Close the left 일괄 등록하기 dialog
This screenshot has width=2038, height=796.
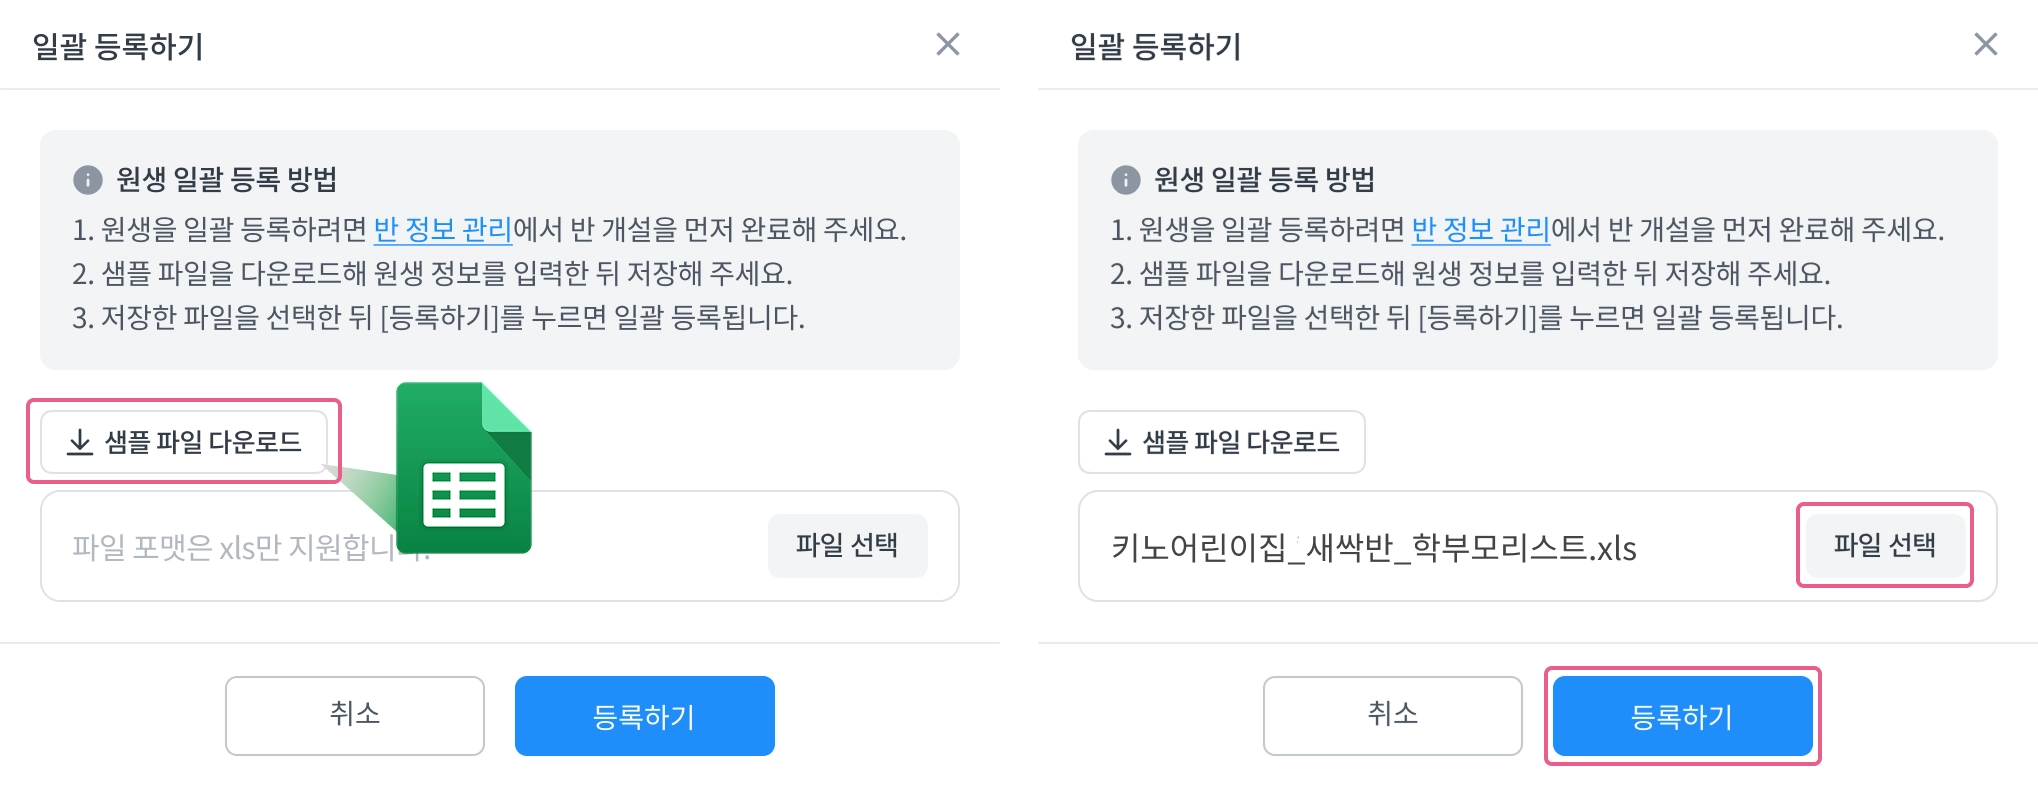tap(947, 44)
